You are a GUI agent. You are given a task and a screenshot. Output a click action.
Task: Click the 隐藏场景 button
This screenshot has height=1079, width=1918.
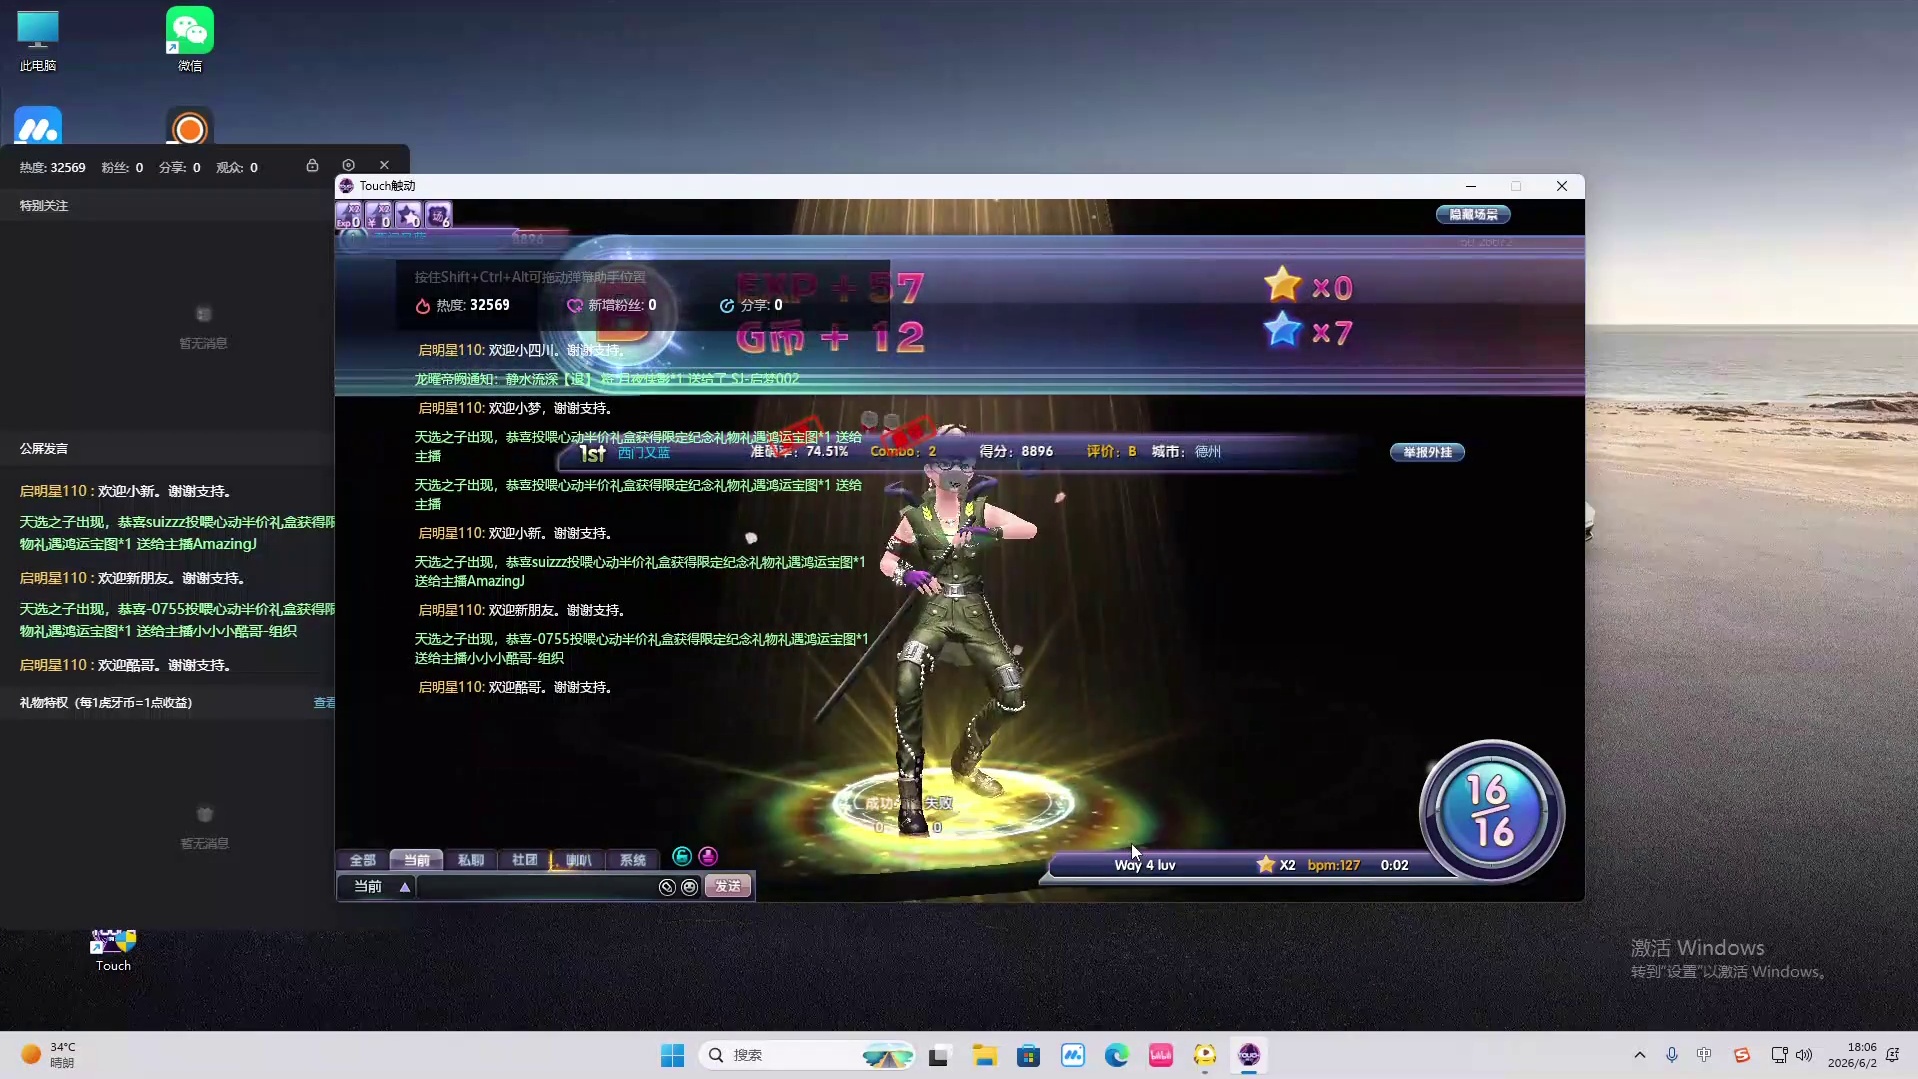click(1473, 214)
